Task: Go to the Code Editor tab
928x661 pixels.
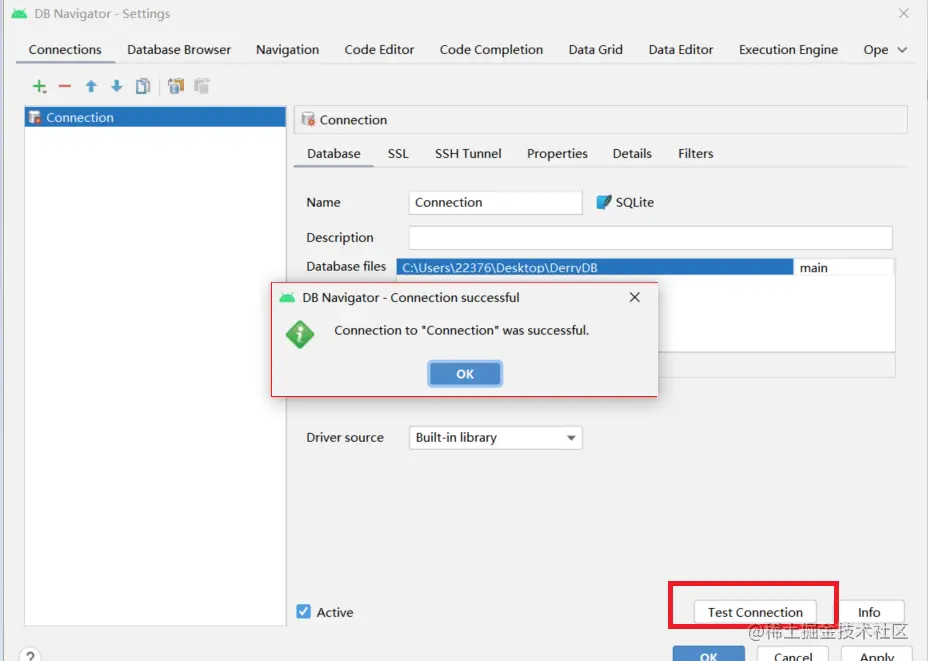Action: tap(379, 50)
